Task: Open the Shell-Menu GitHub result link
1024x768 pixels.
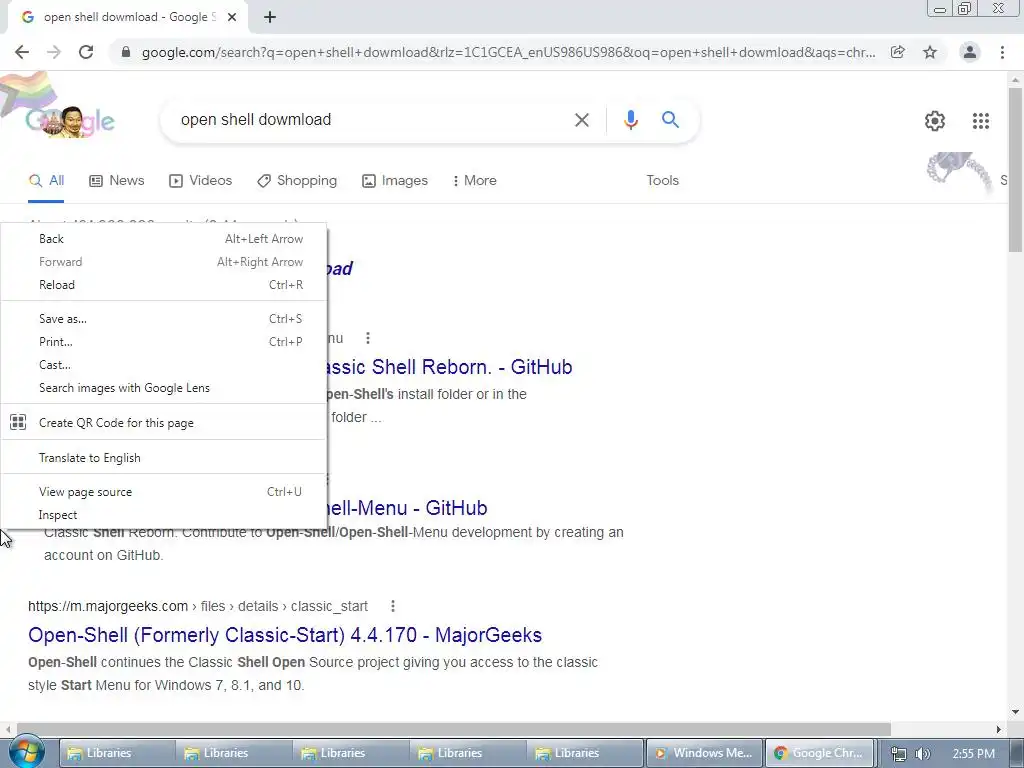Action: point(408,508)
